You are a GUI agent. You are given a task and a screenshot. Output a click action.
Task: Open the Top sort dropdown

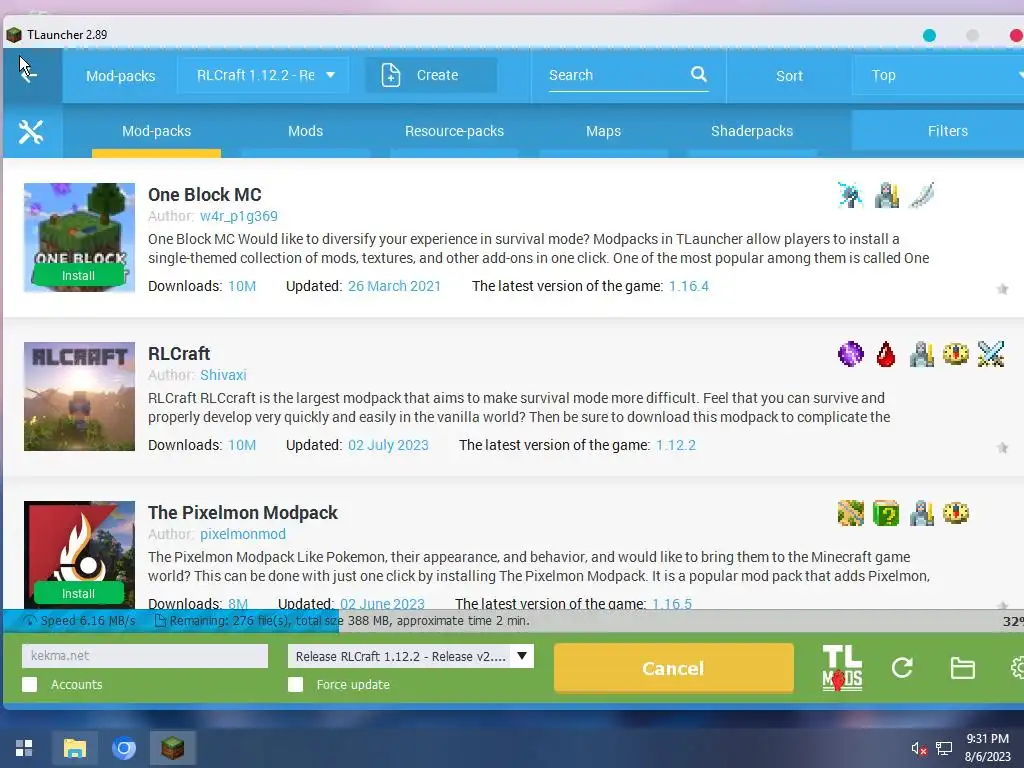click(939, 75)
